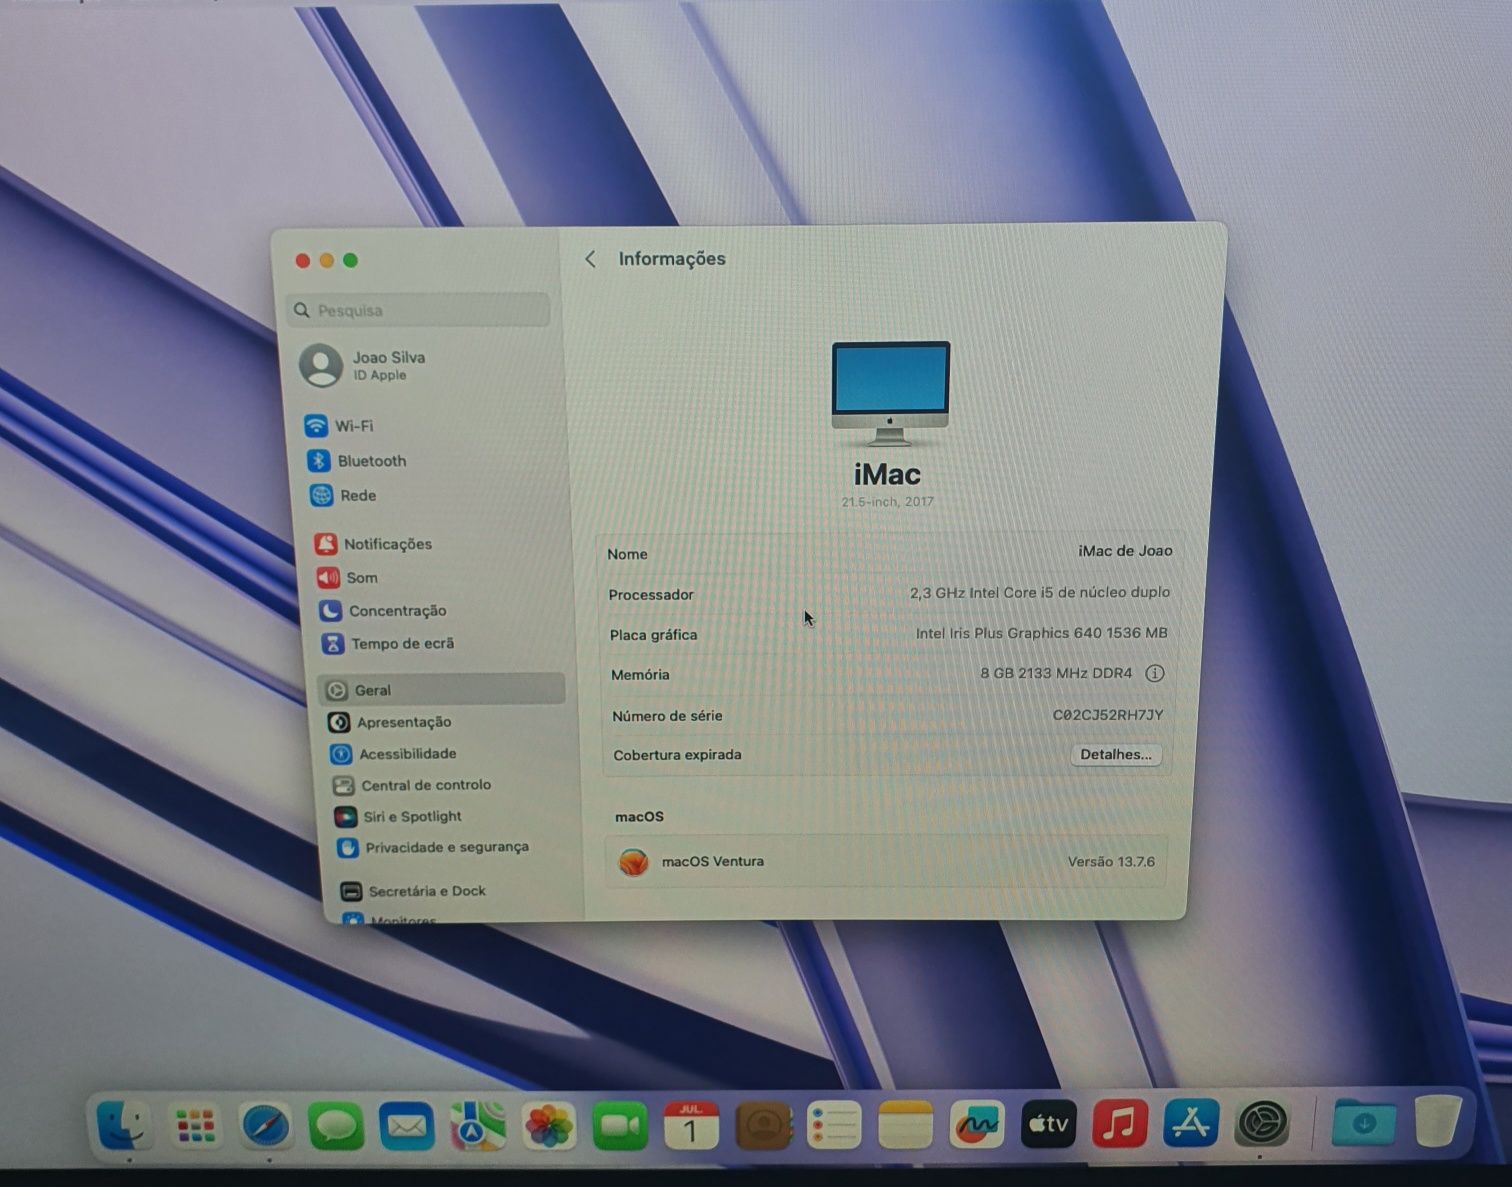Screen dimensions: 1512x1187
Task: Open Notes from the Dock
Action: [905, 1125]
